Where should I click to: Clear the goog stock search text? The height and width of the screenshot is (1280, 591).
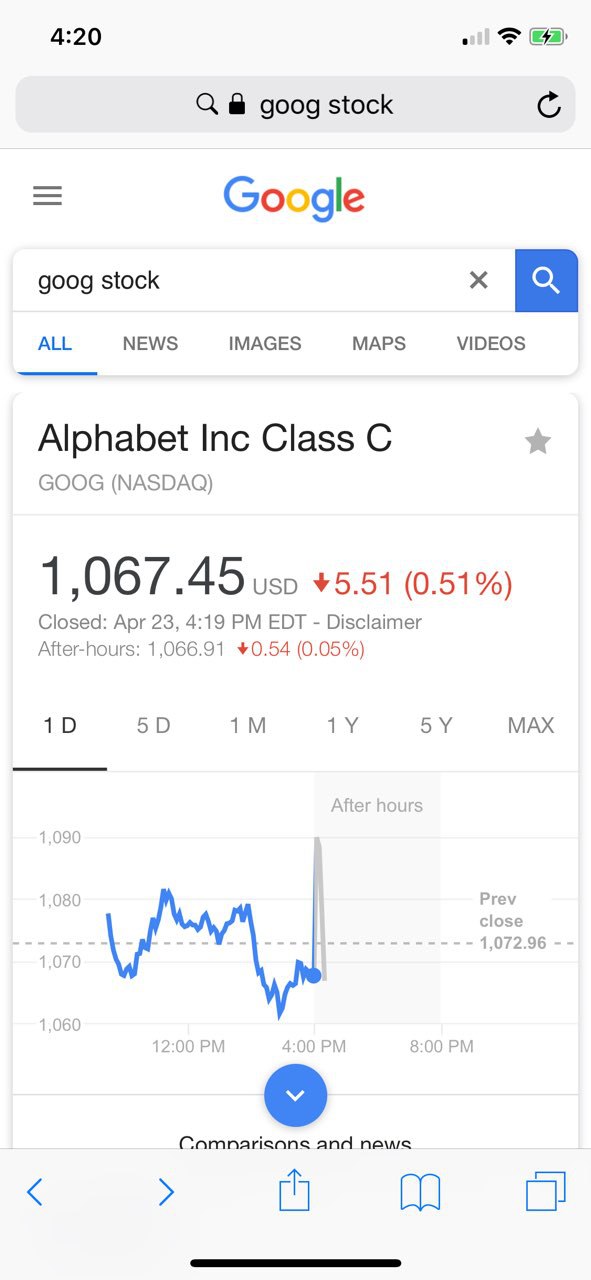(x=479, y=281)
